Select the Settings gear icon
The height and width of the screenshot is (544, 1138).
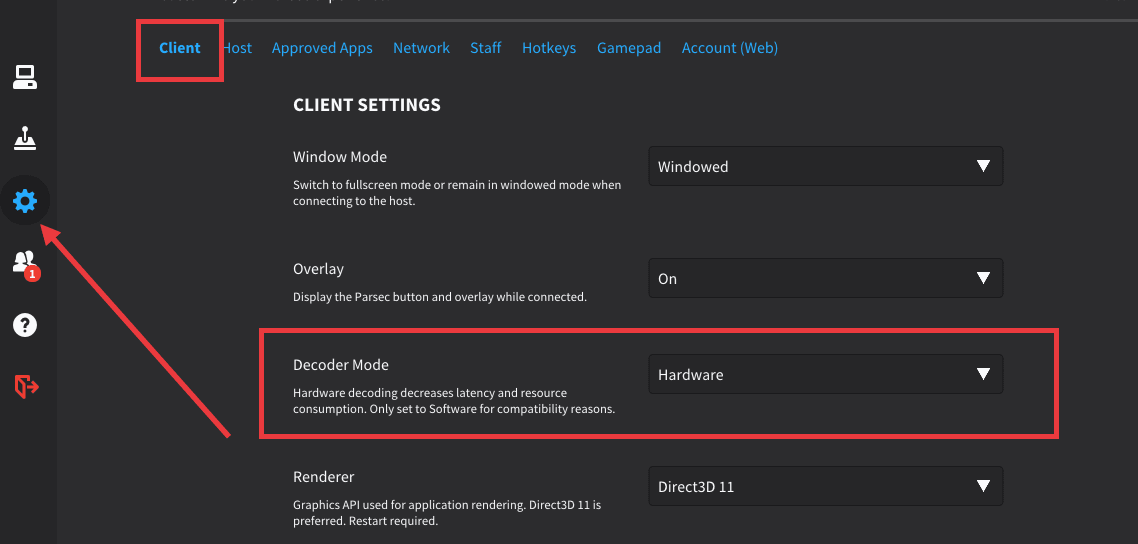(25, 202)
